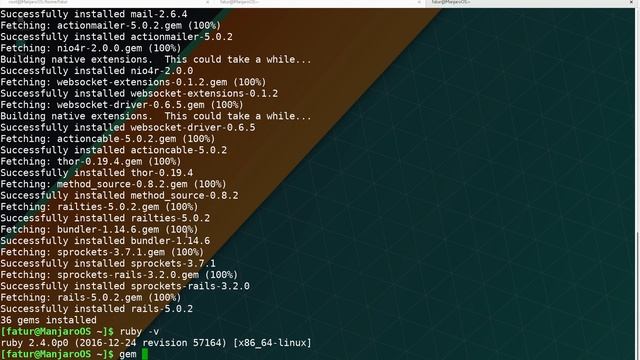Select 'Successfully installed sprockets-rails-3.2.0' line
Screen dimensions: 640x360
pos(125,287)
